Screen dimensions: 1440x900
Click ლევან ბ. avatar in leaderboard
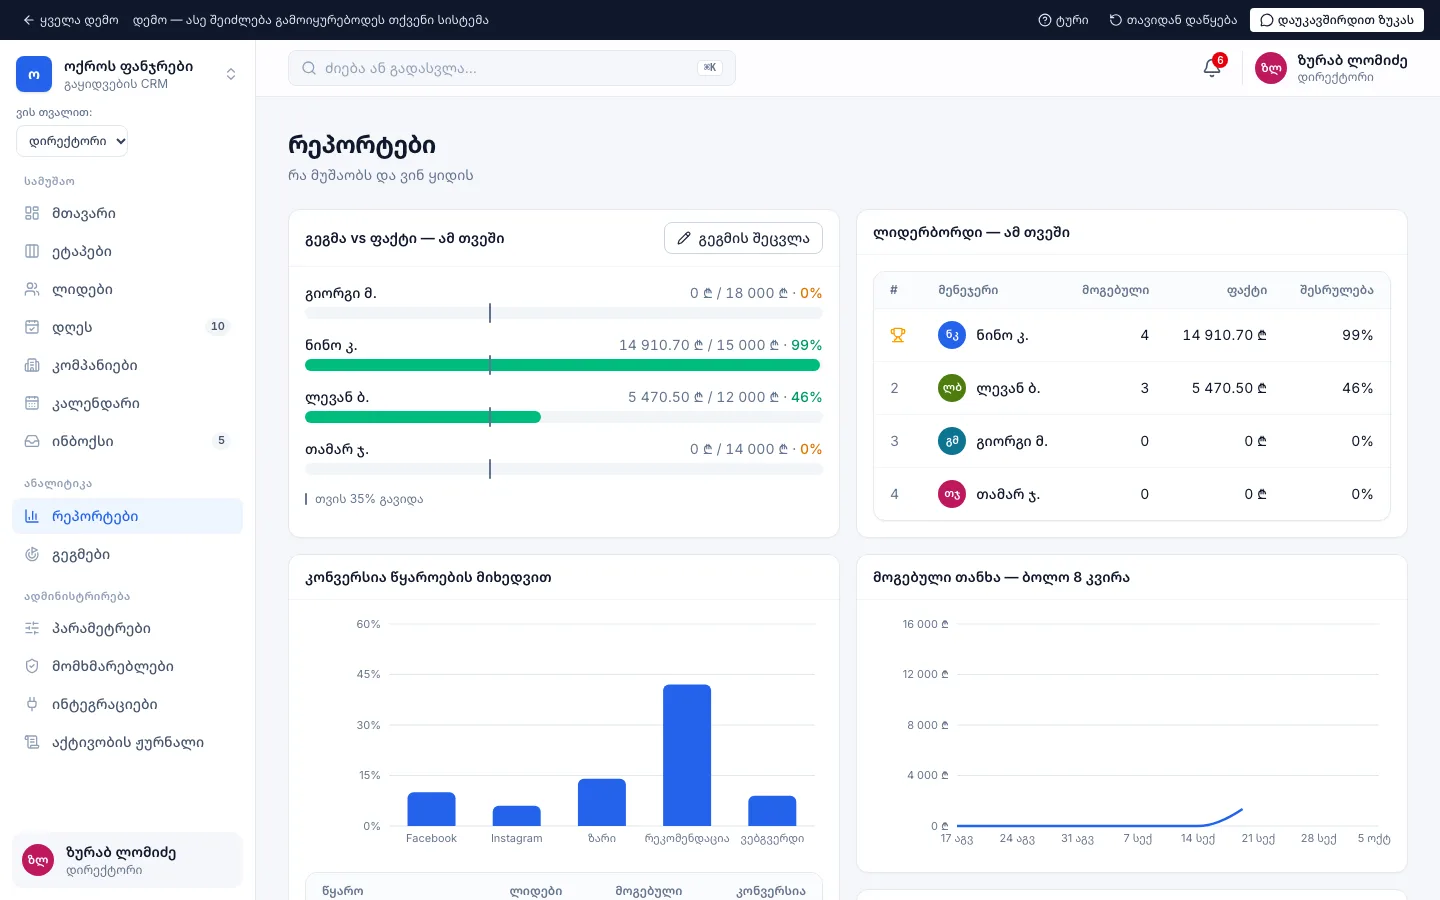pos(952,388)
